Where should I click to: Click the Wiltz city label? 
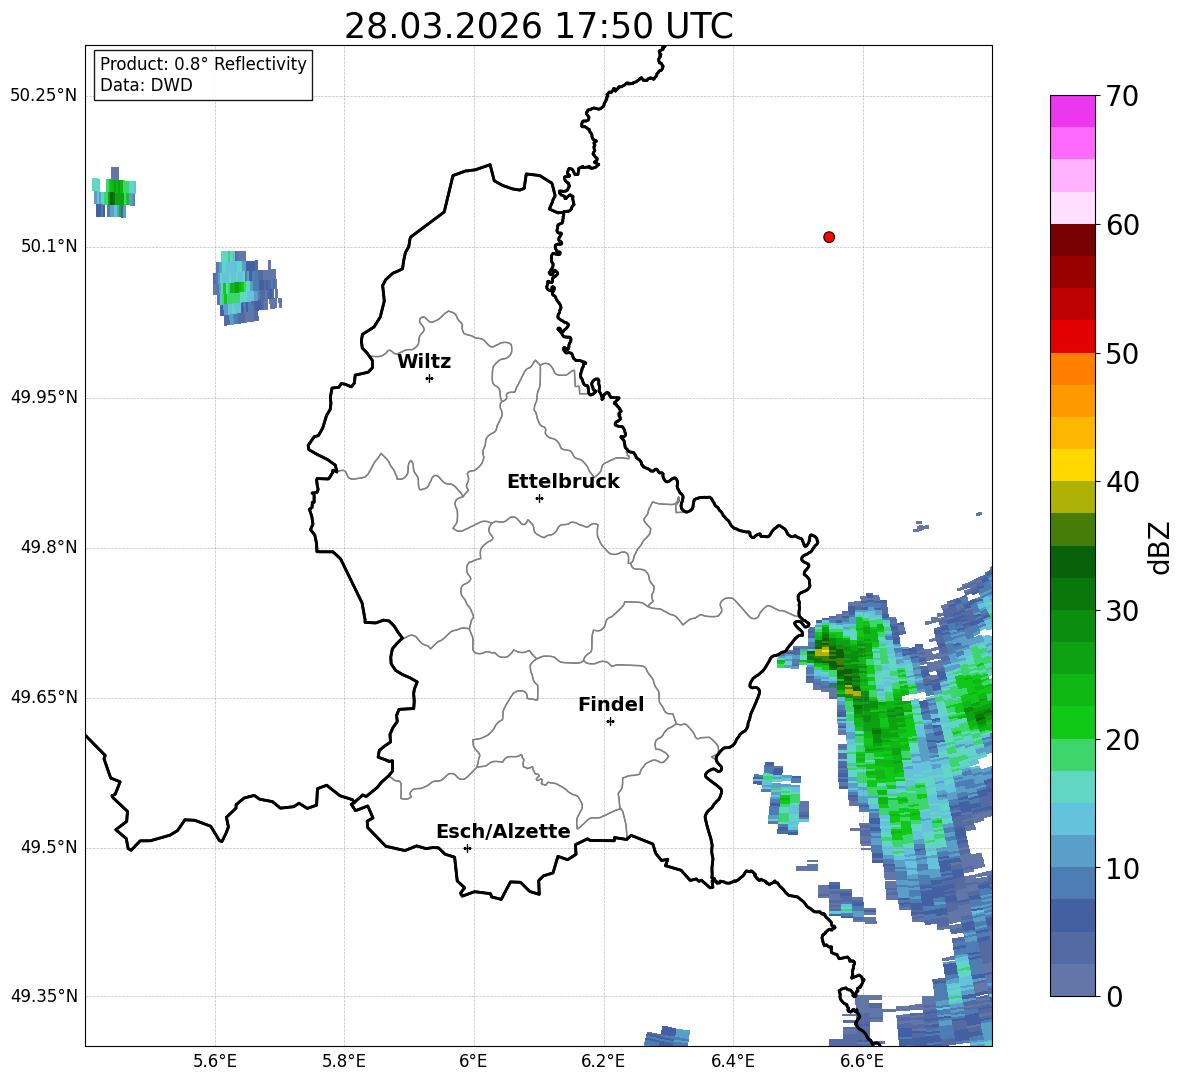point(424,362)
